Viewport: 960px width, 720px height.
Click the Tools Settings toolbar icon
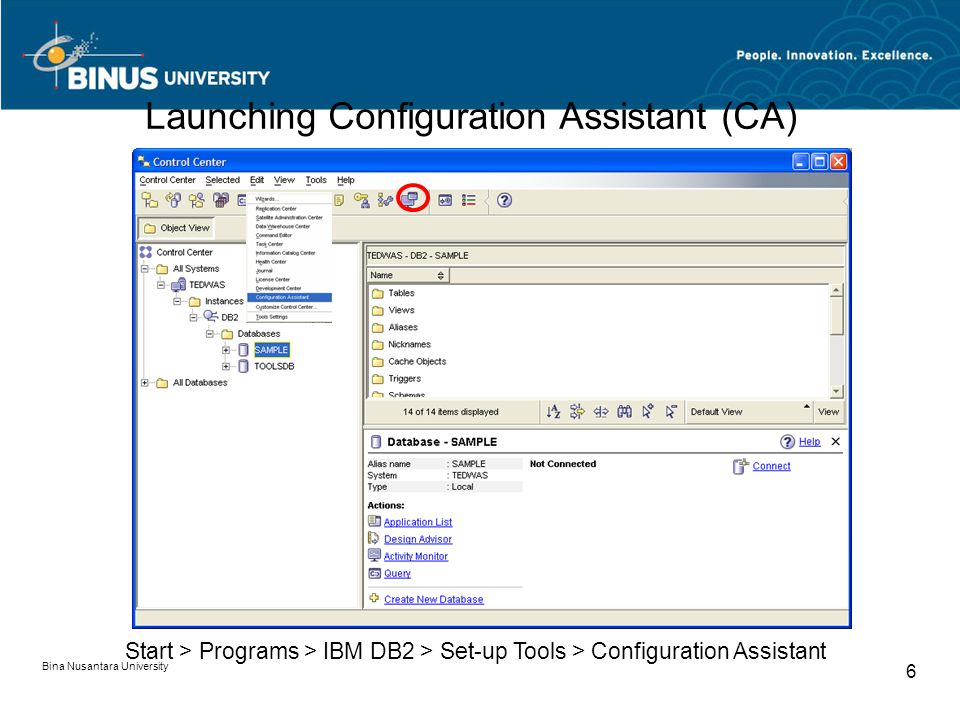445,200
